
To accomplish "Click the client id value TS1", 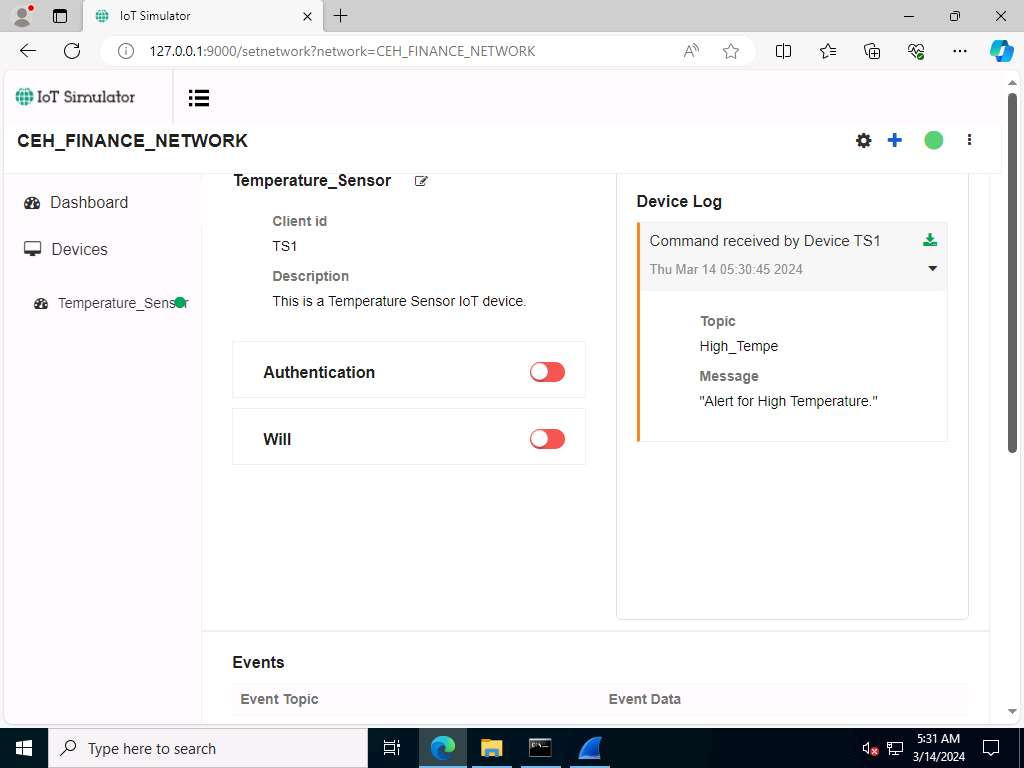I will [x=285, y=246].
